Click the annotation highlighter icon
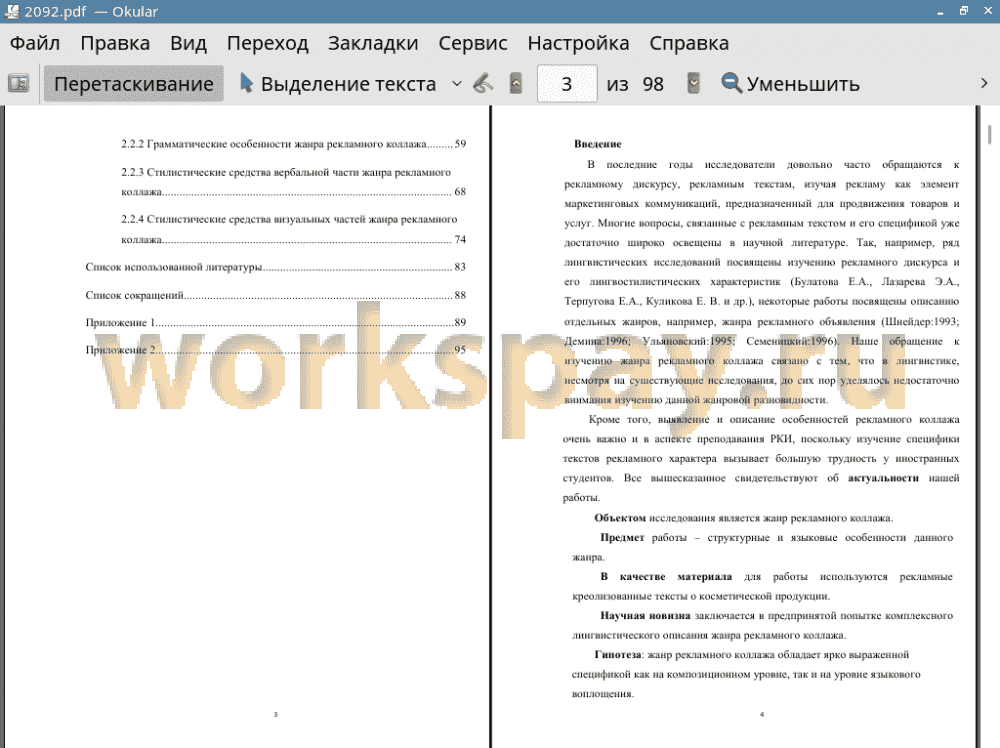The image size is (1000, 748). [x=483, y=84]
